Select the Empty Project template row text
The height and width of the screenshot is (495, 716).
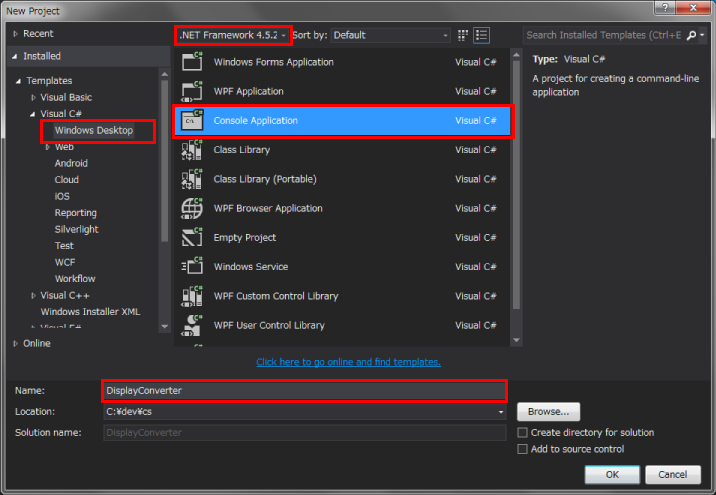click(245, 237)
